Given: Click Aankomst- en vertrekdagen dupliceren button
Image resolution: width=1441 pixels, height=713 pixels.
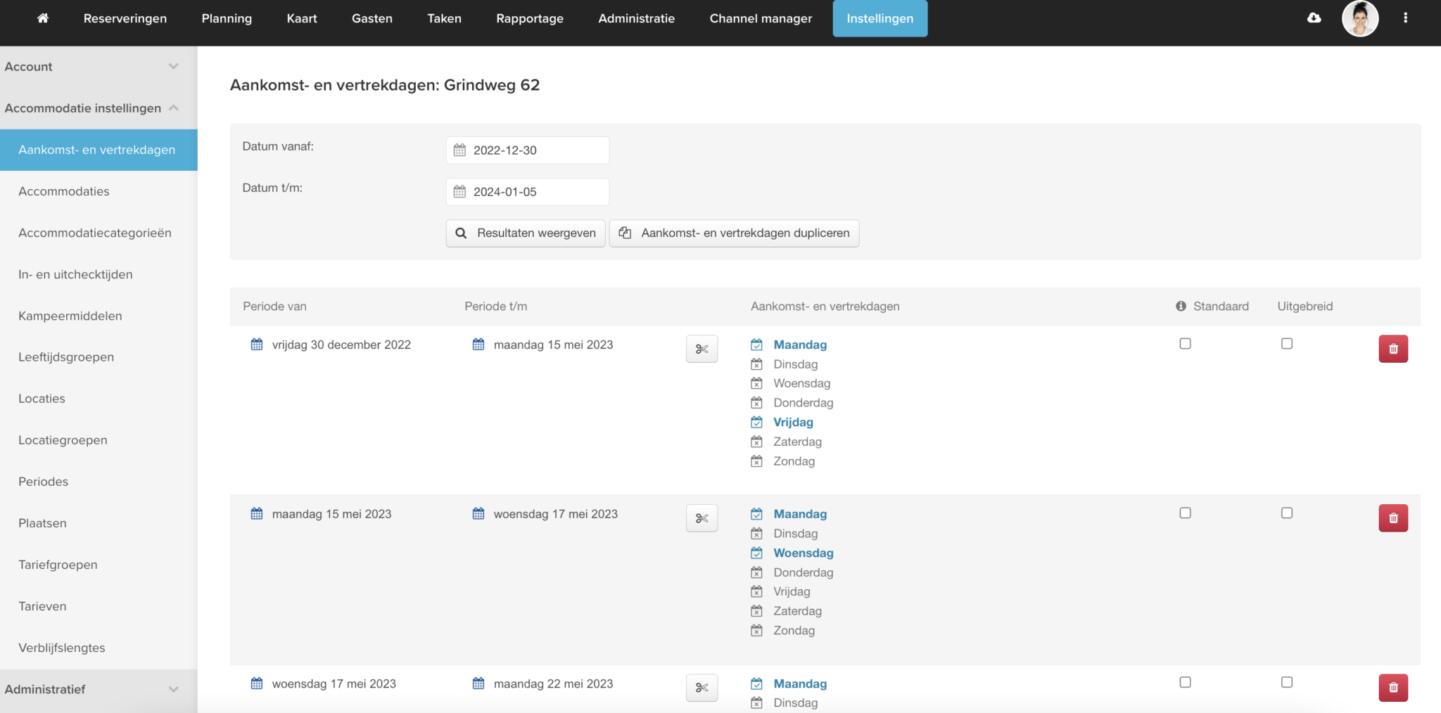Looking at the screenshot, I should point(734,233).
